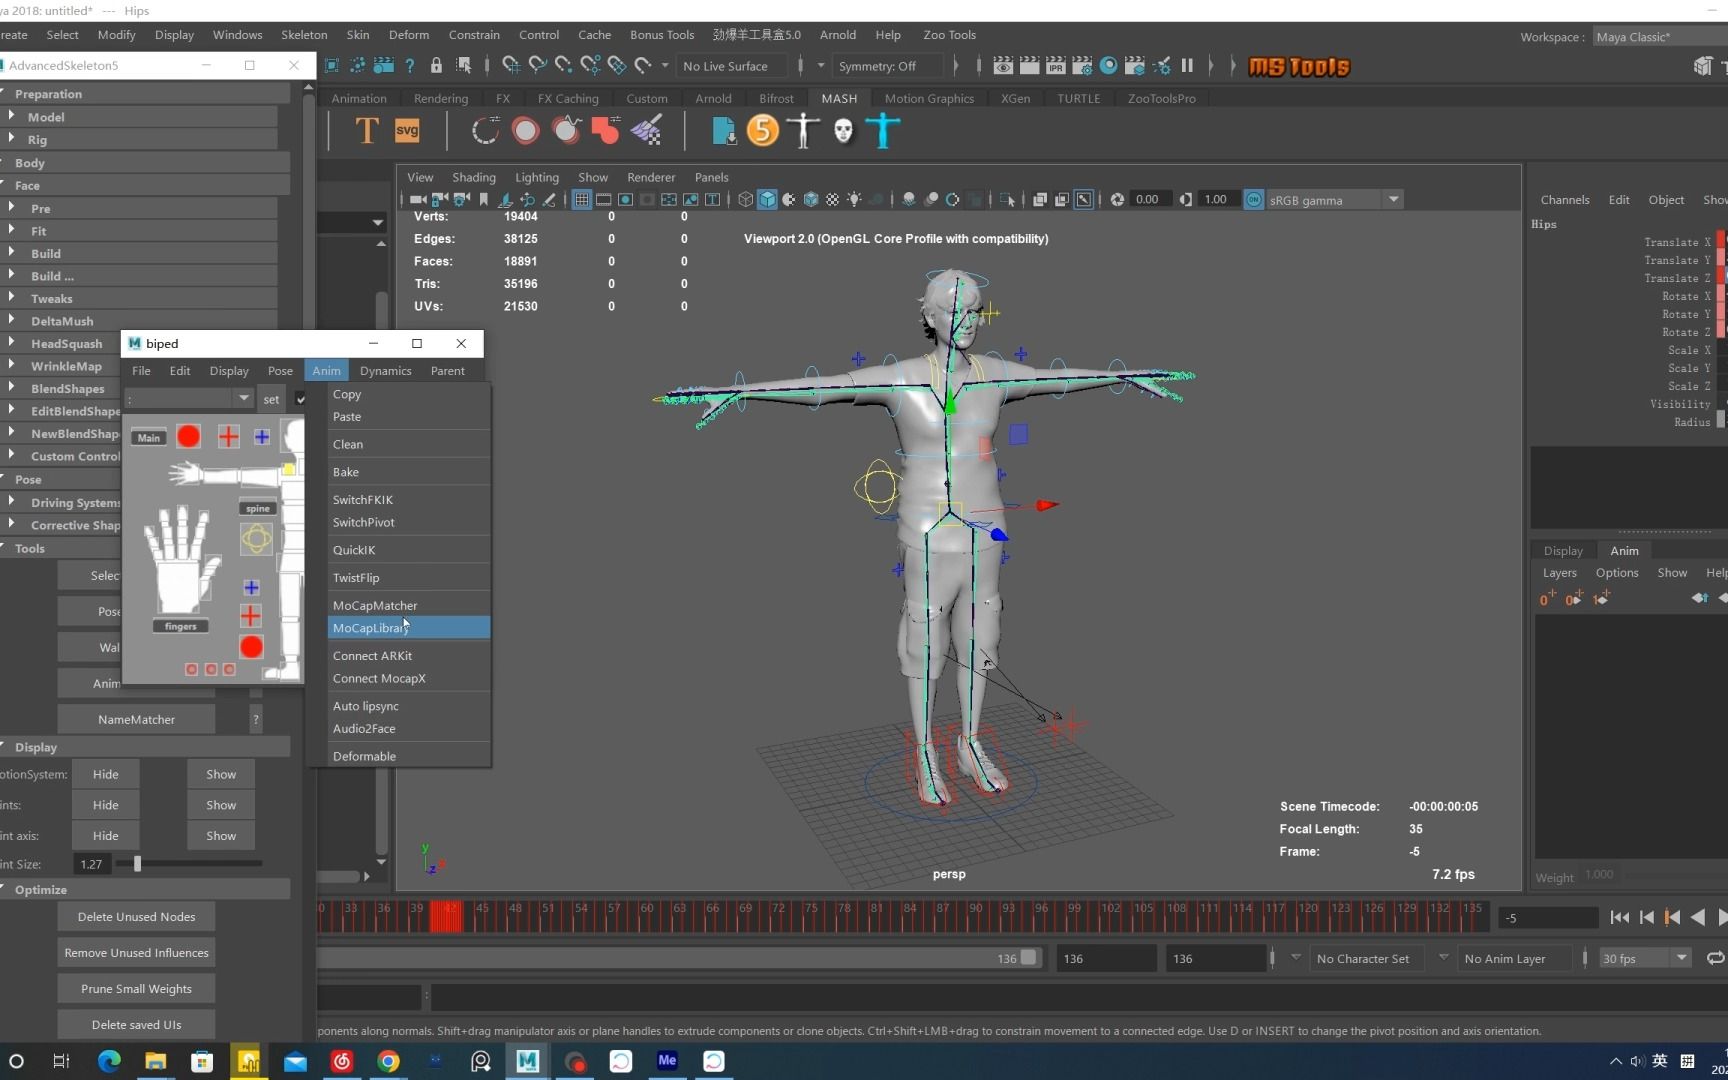
Task: Click the Delete Unused Nodes button
Action: [x=136, y=917]
